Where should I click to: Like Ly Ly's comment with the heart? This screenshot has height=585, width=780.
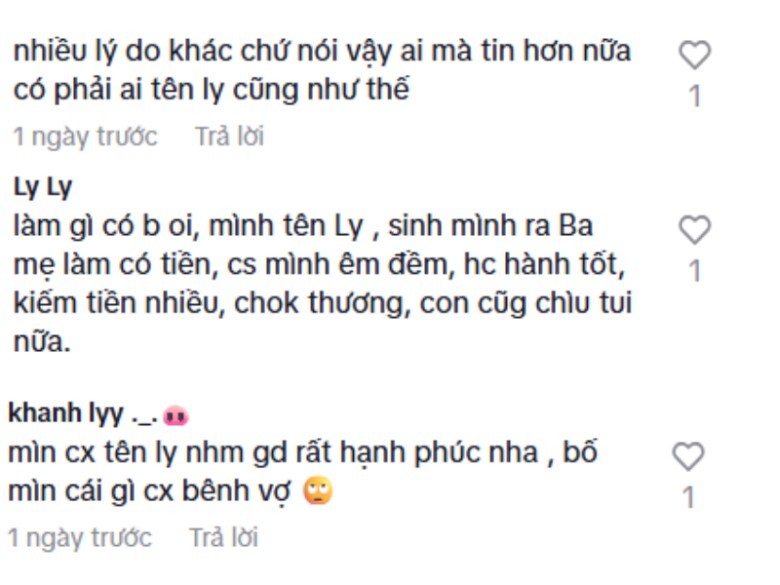[694, 230]
